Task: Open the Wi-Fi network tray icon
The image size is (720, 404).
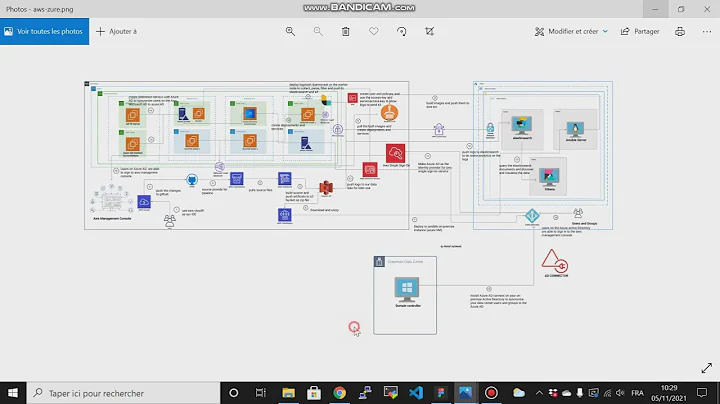Action: point(607,393)
